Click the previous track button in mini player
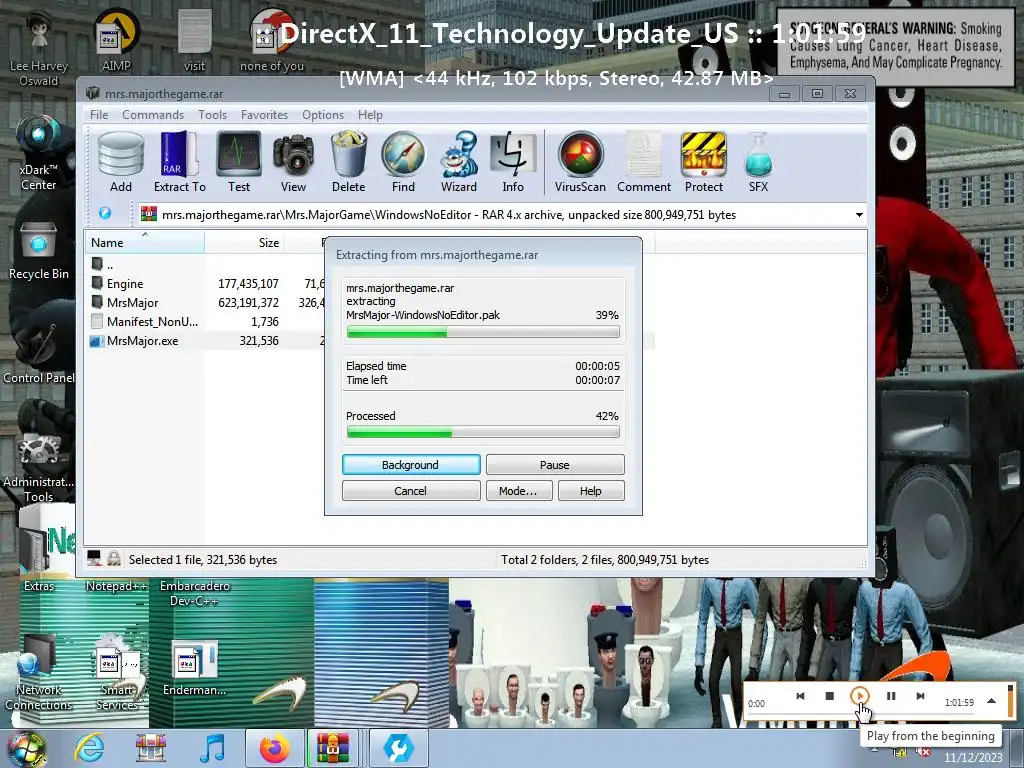1024x768 pixels. point(800,696)
